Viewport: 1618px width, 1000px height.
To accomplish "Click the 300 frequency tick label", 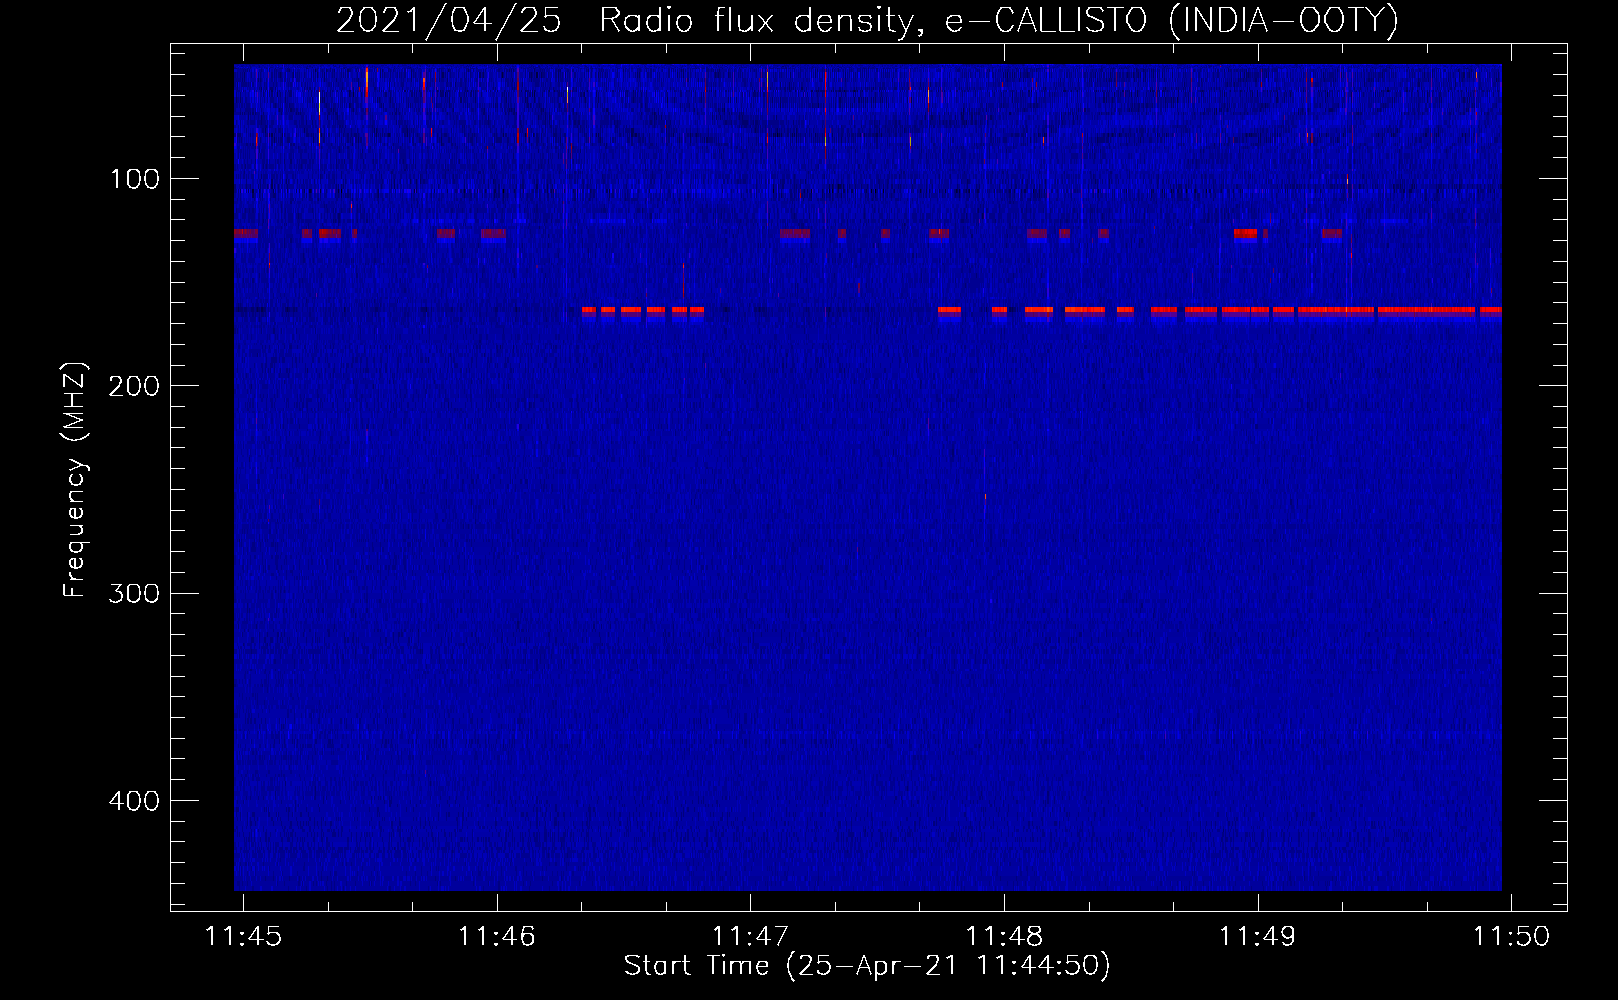I will click(x=134, y=594).
